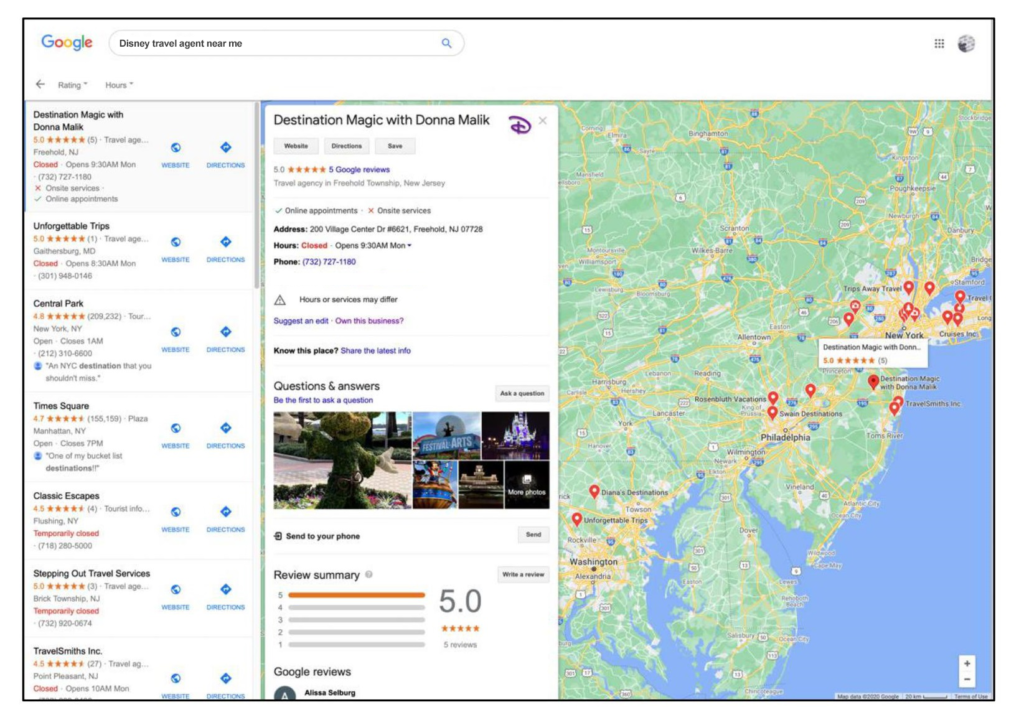The height and width of the screenshot is (725, 1024).
Task: Open website icon for Unforgettable Trips
Action: tap(176, 242)
